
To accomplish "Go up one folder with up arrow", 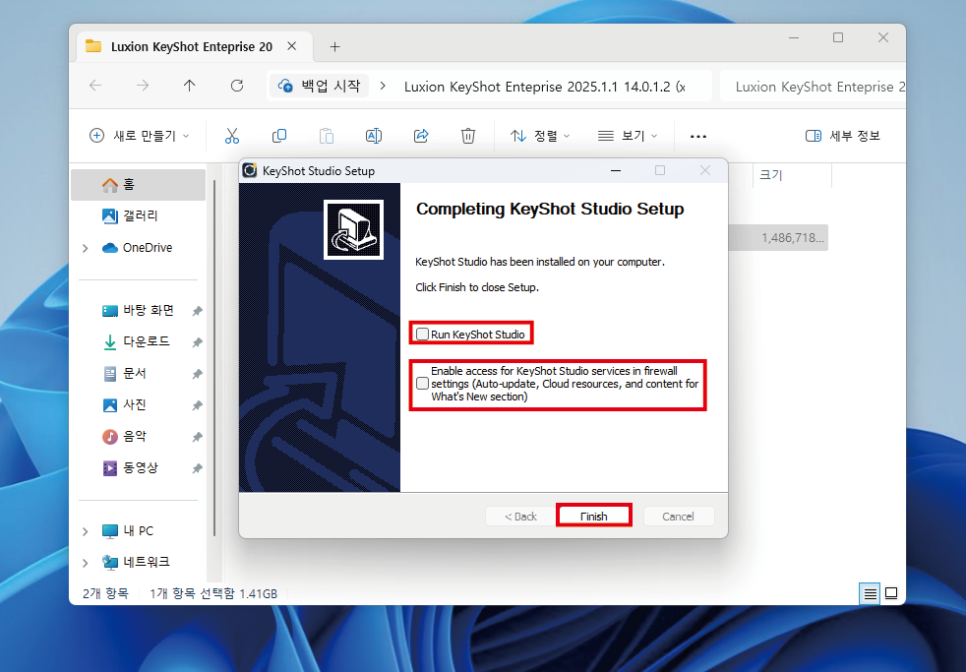I will [x=189, y=86].
